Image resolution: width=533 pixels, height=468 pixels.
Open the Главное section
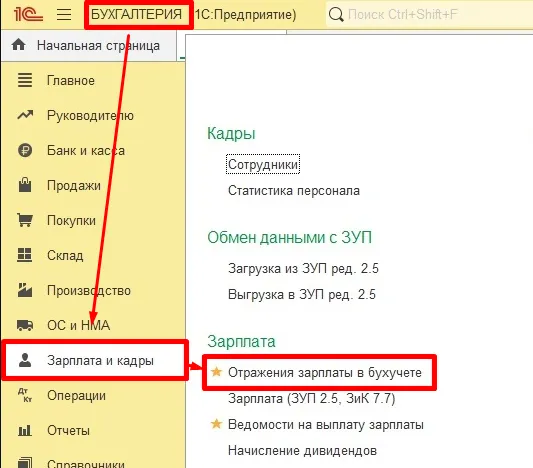tap(71, 81)
